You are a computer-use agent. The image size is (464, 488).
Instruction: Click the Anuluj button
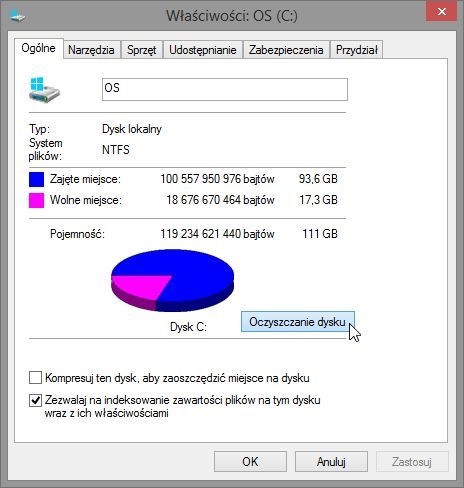(331, 462)
